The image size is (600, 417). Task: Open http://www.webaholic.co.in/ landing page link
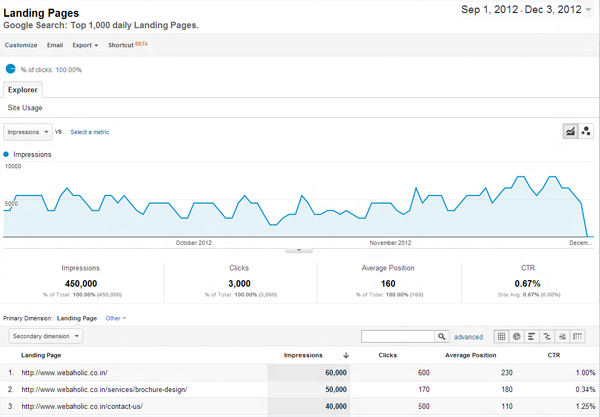[x=64, y=373]
